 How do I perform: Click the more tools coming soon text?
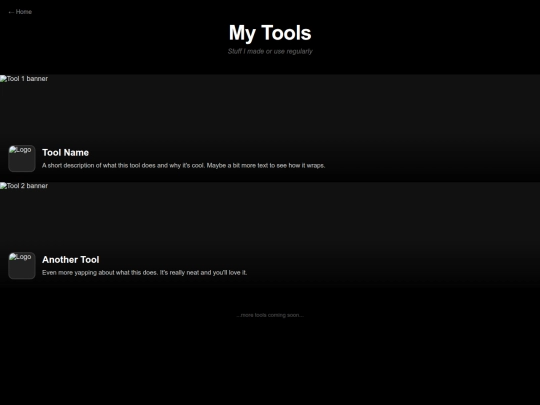tap(270, 315)
